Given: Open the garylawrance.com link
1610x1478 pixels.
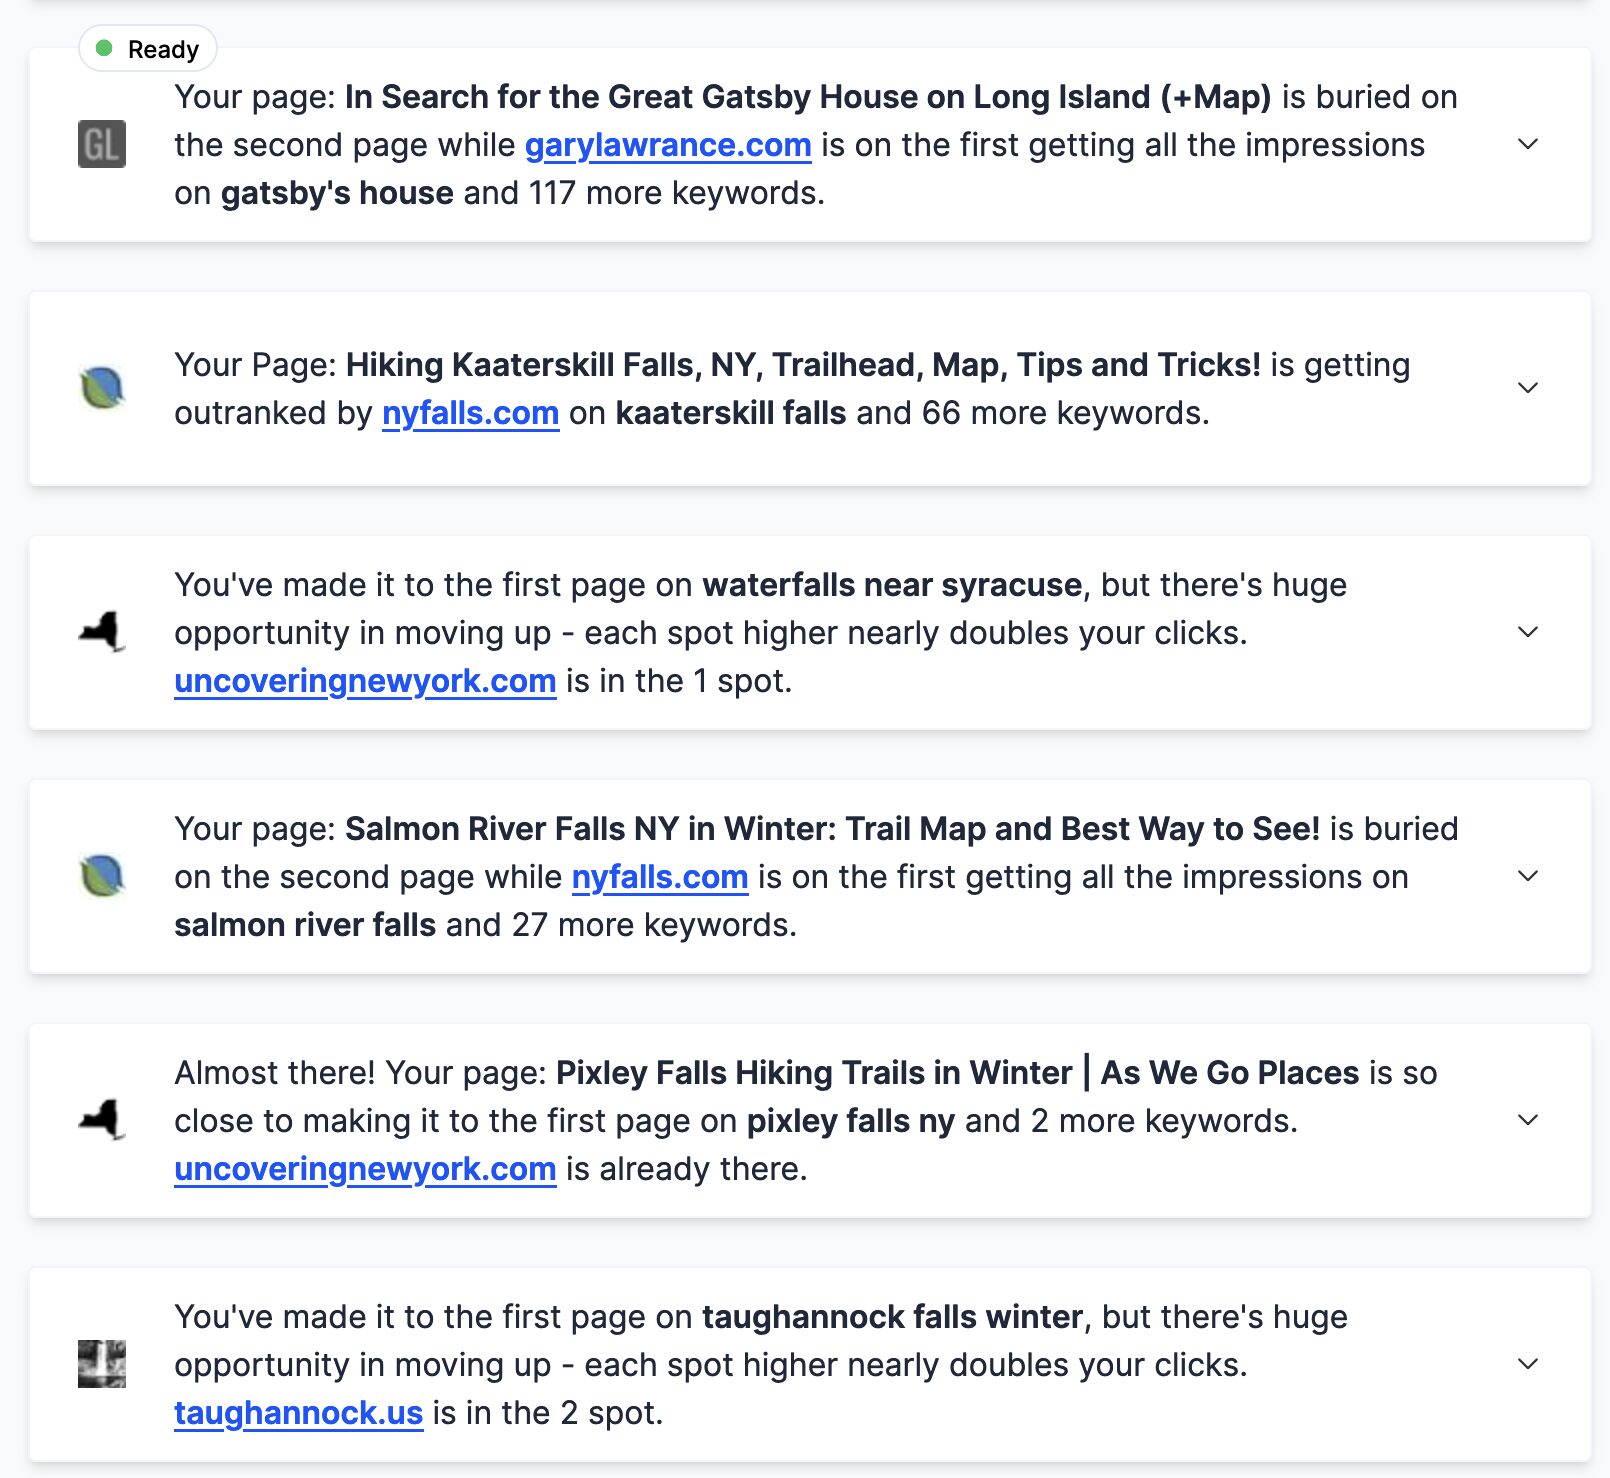Looking at the screenshot, I should click(668, 146).
